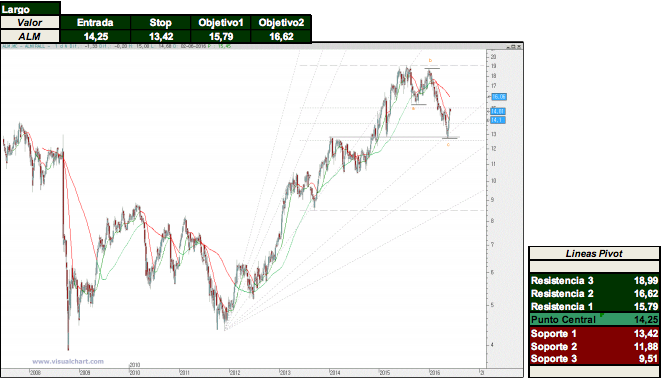Click the Stop value 13,42
661x378 pixels.
pos(161,37)
